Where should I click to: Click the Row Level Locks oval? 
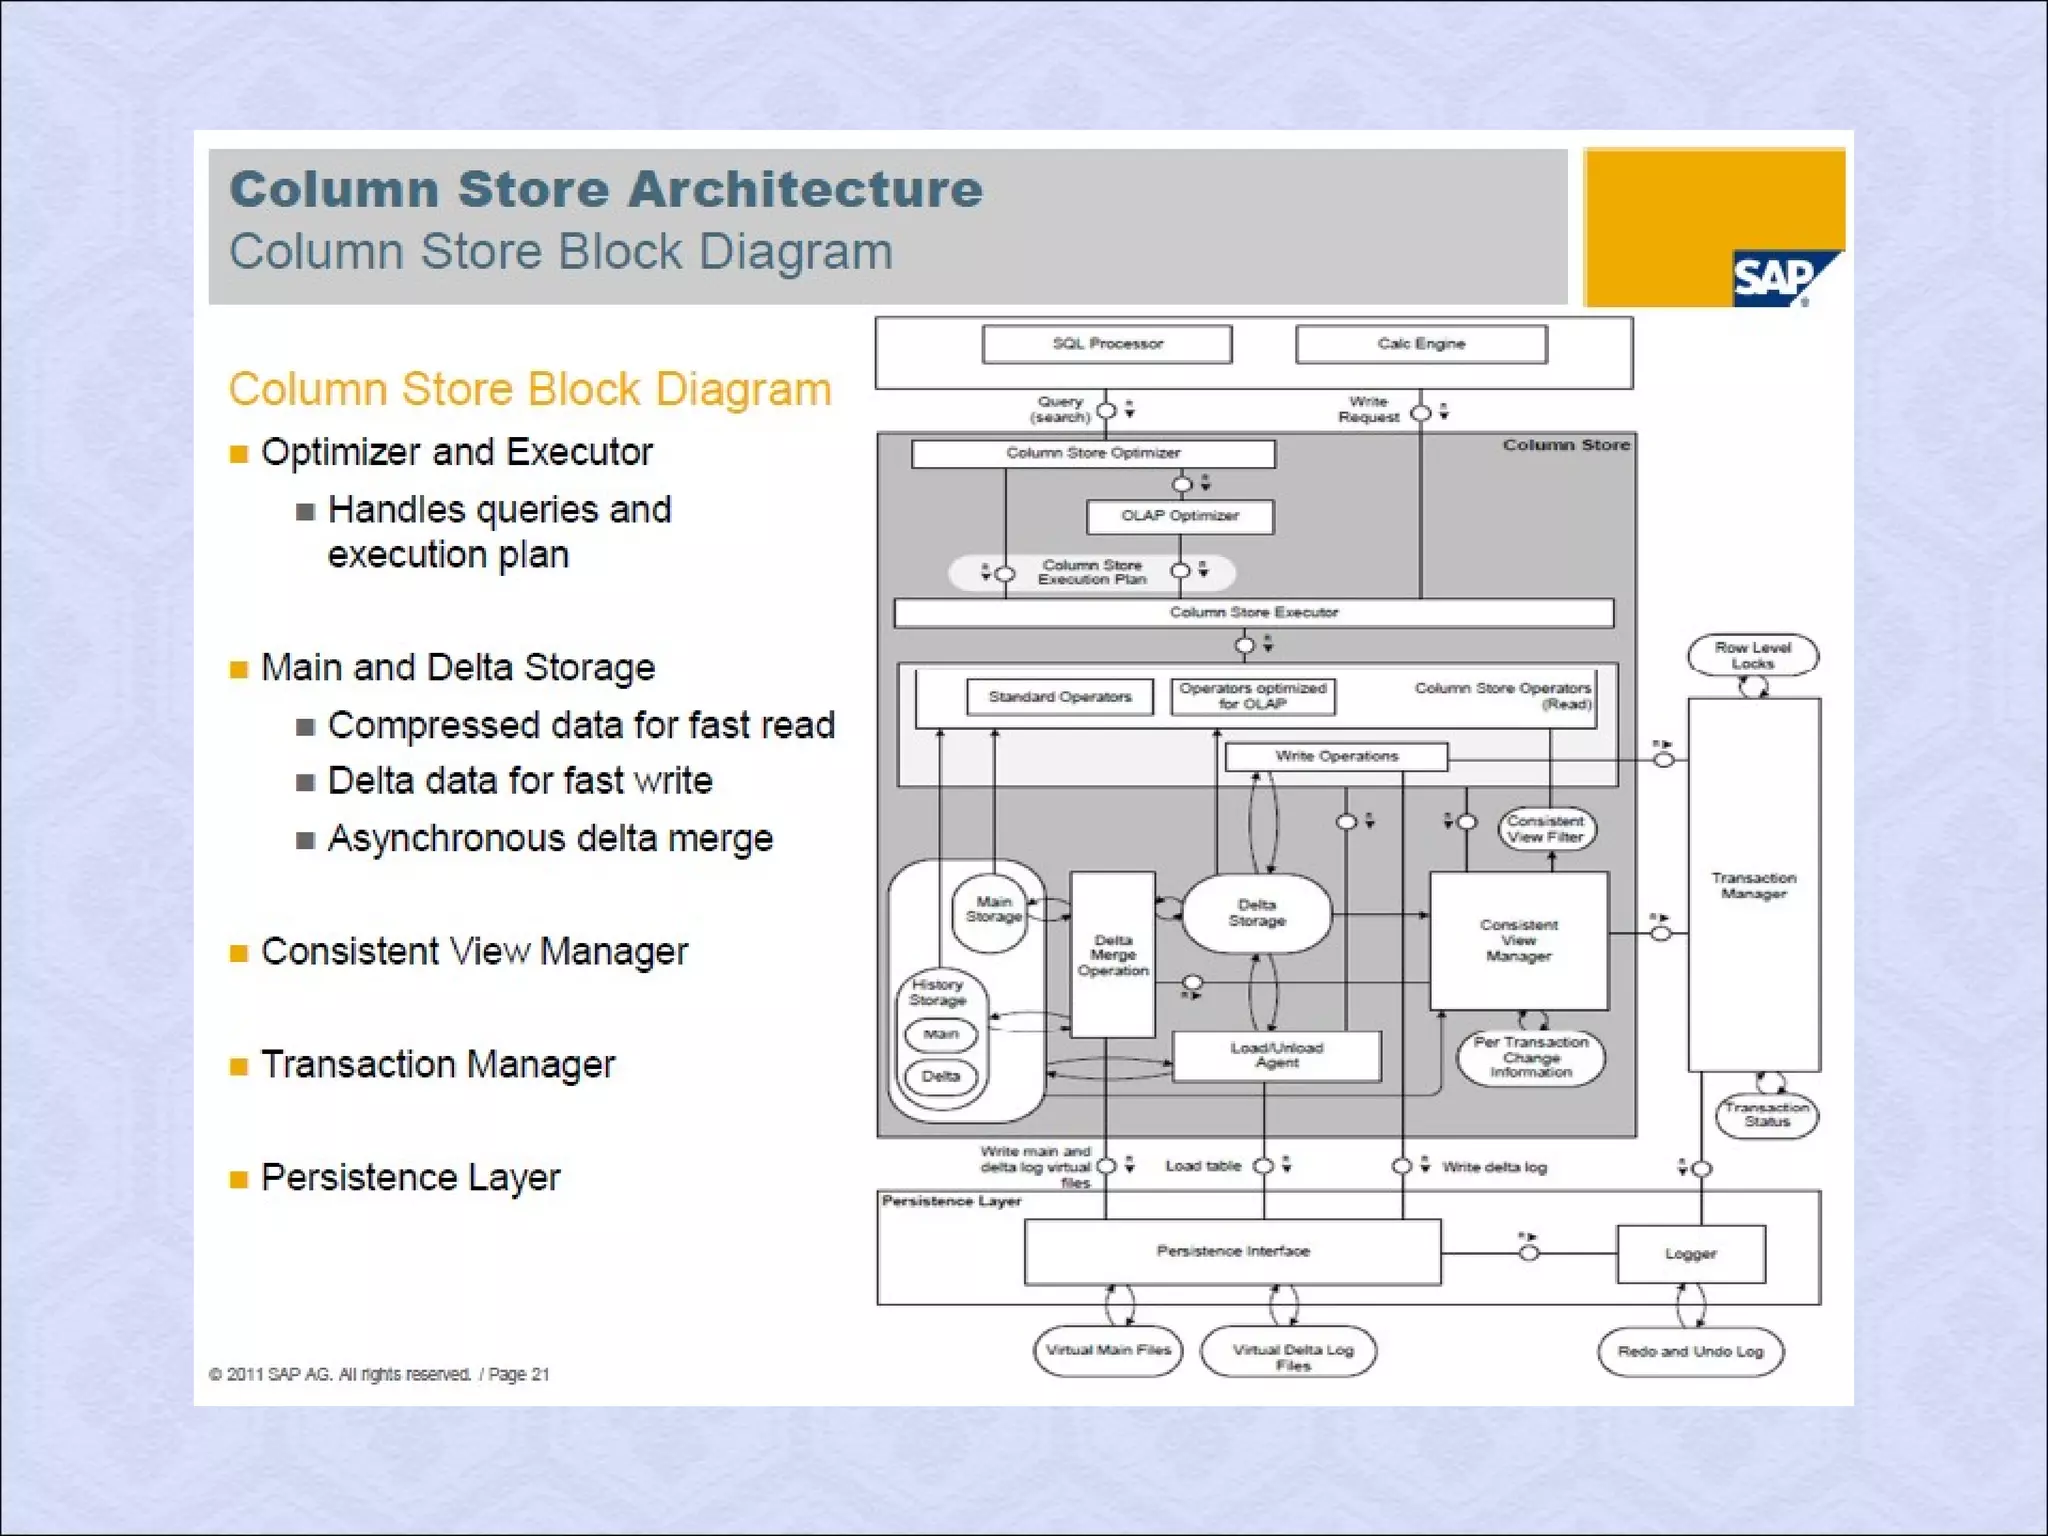coord(1752,655)
